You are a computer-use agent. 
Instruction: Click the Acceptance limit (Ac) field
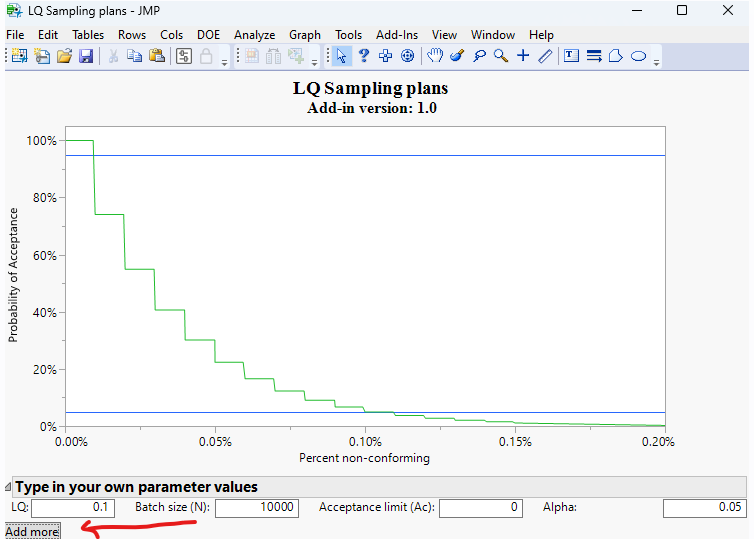pyautogui.click(x=481, y=508)
